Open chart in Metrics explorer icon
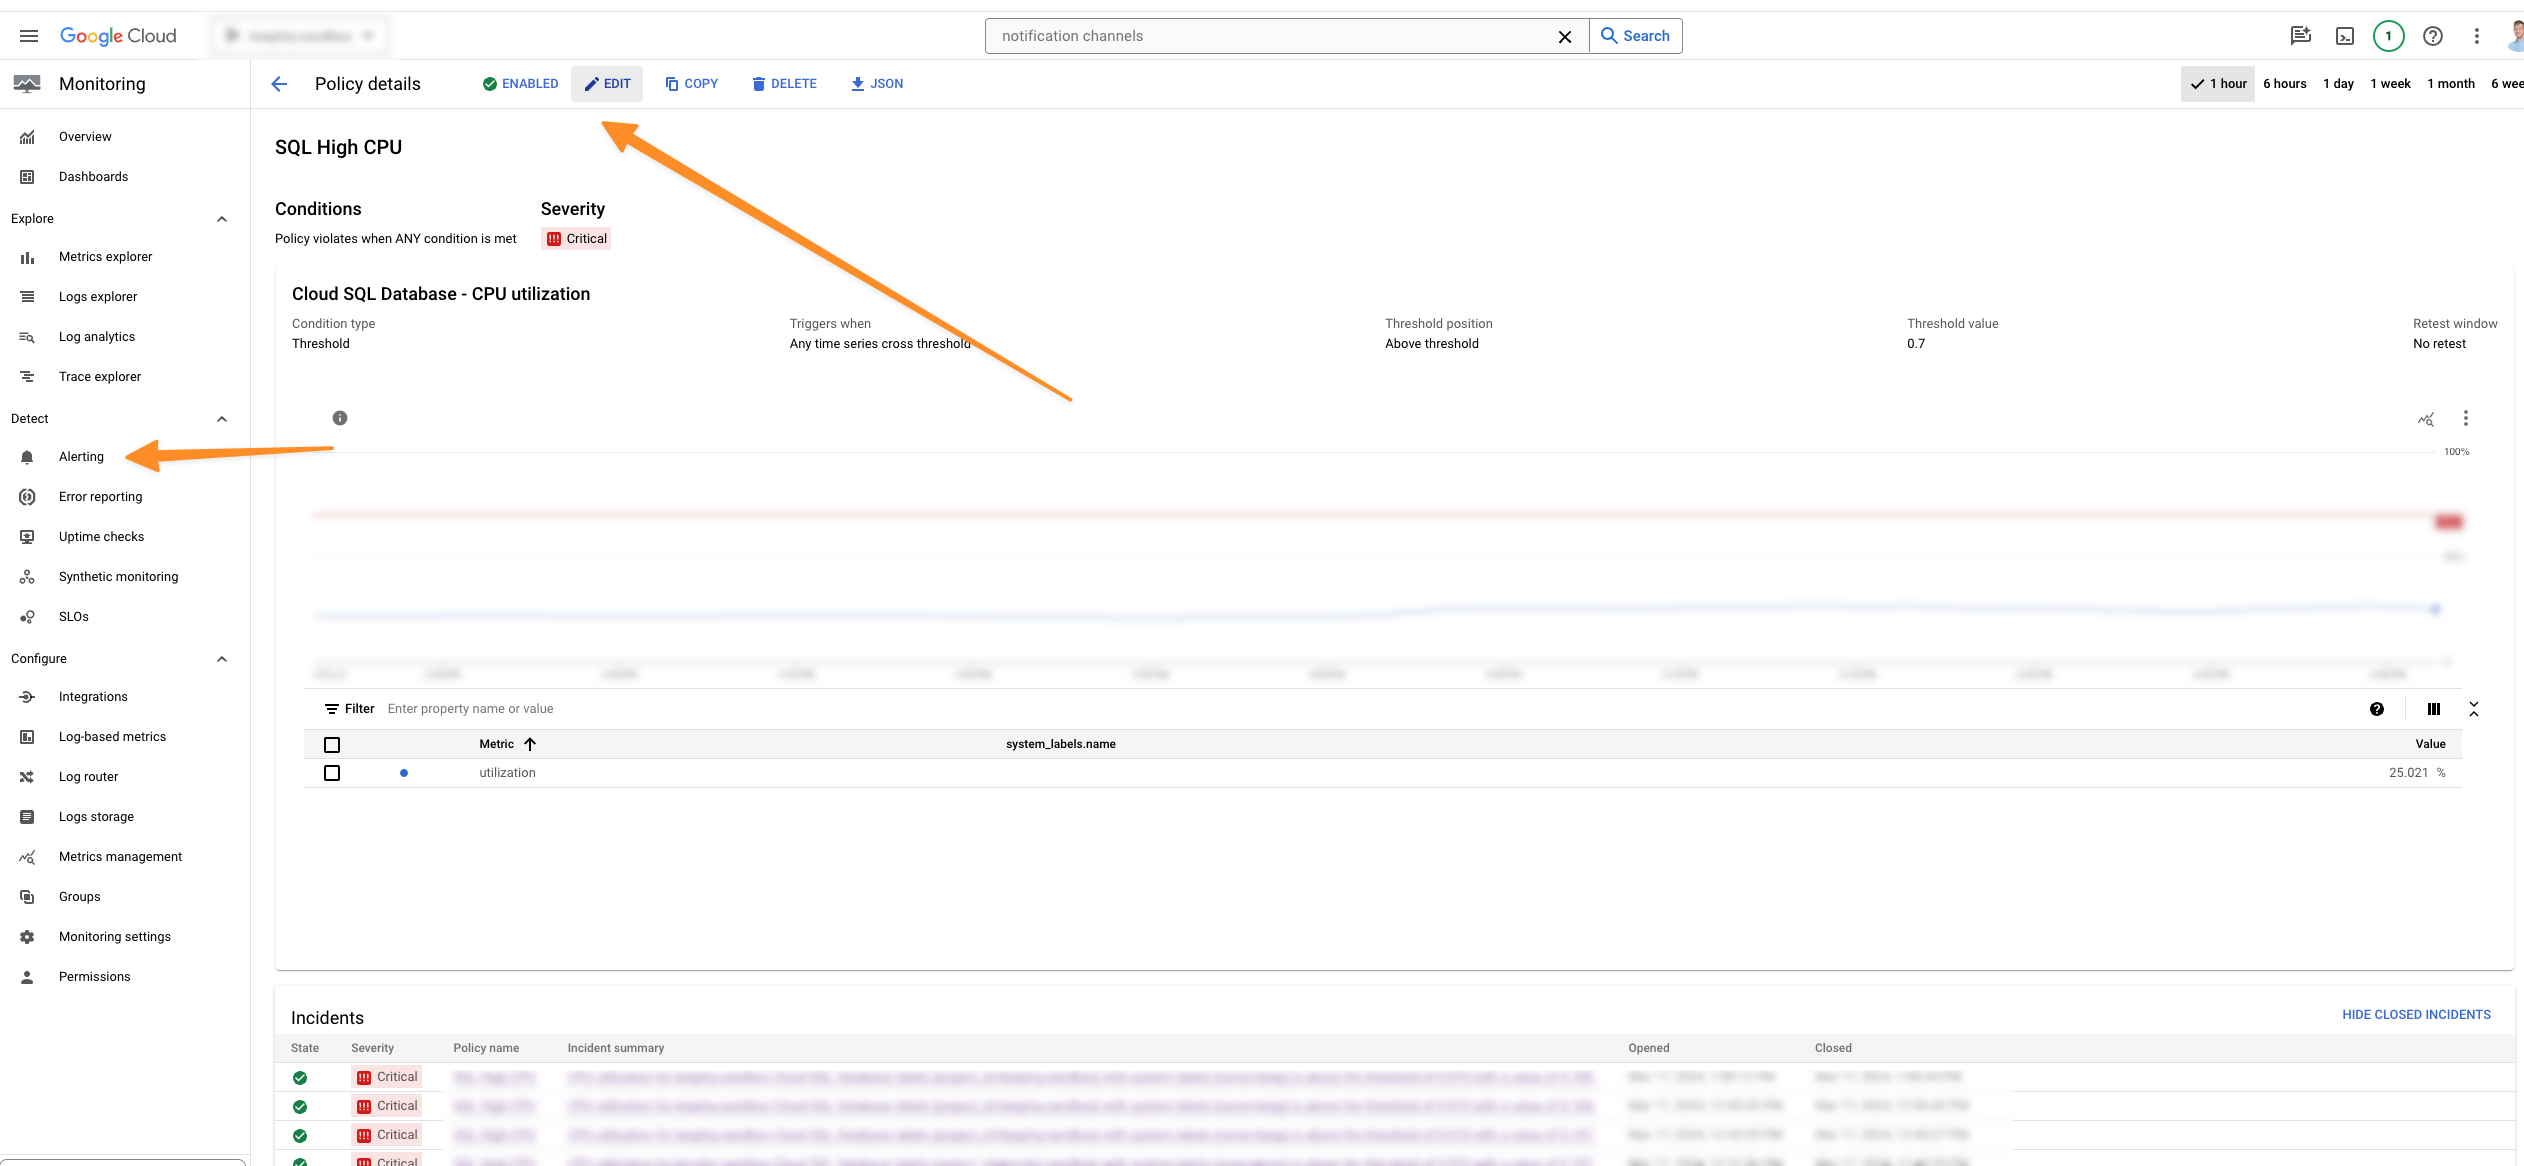Viewport: 2524px width, 1166px height. coord(2426,419)
